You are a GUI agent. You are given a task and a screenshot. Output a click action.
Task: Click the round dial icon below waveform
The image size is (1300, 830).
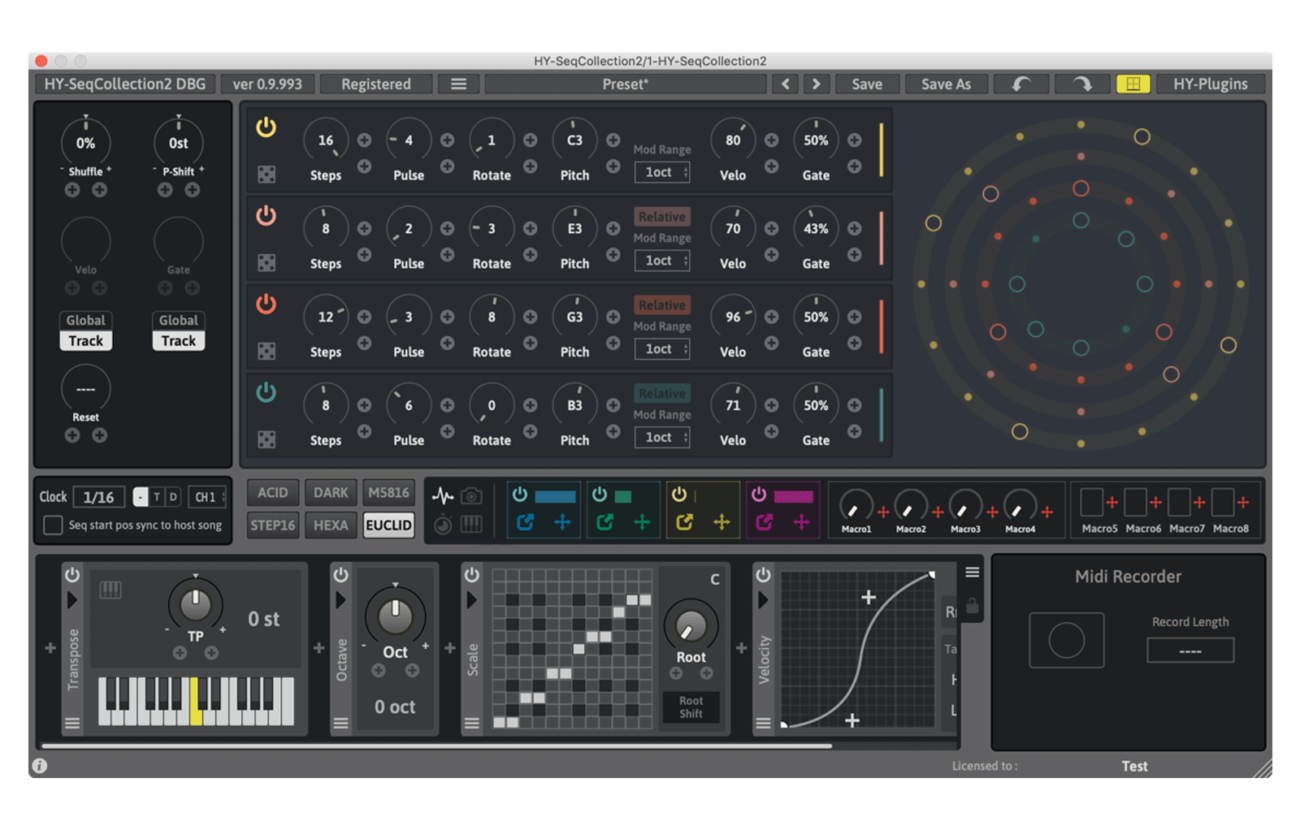pyautogui.click(x=443, y=523)
